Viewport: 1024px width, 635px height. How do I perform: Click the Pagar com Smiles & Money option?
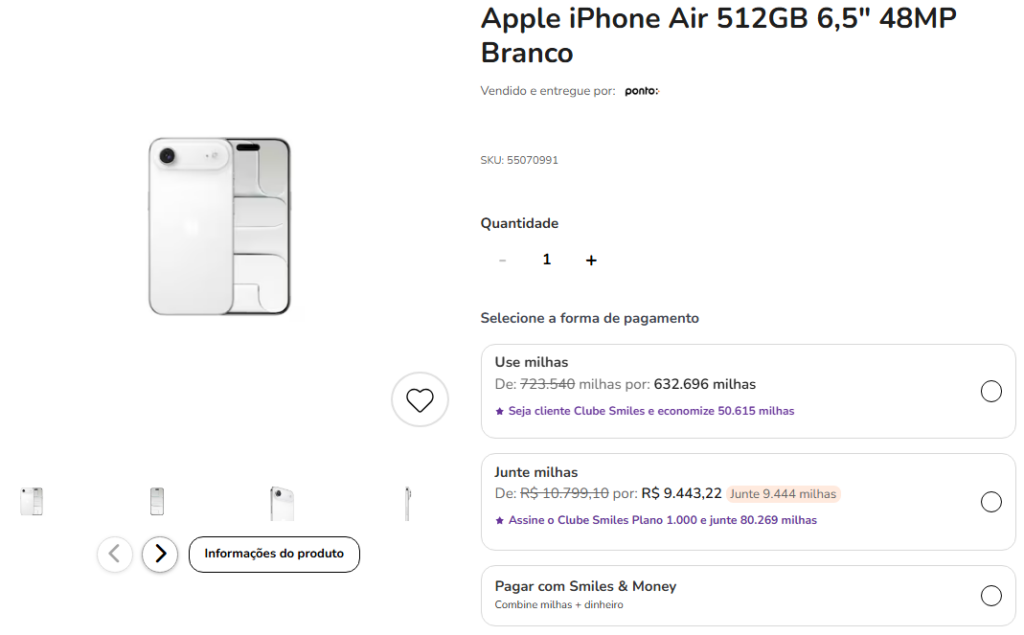point(586,587)
